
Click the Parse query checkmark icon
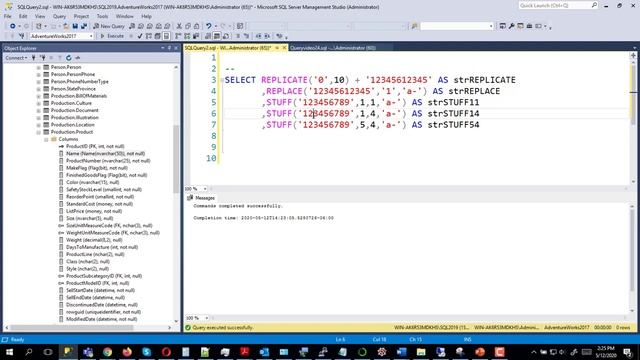click(140, 36)
